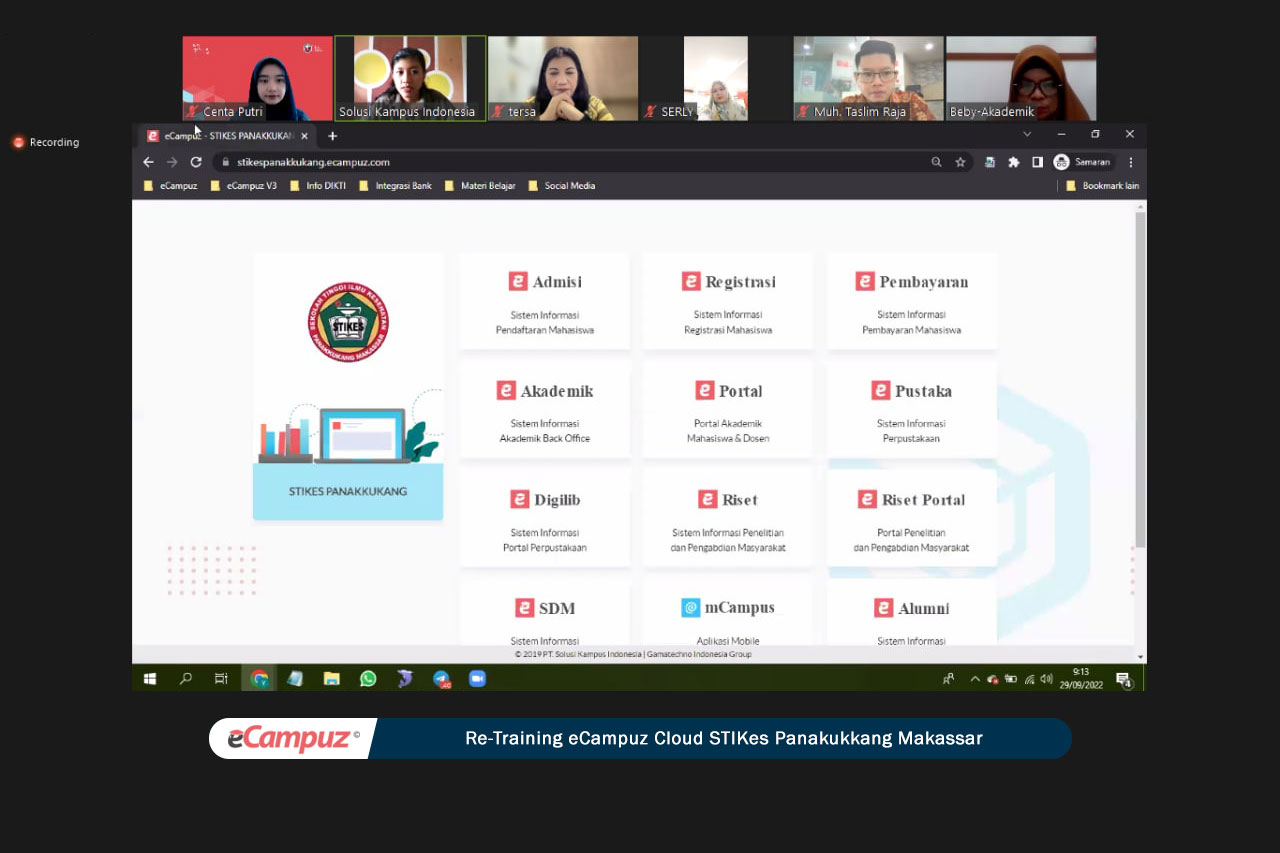
Task: Click the scrollbar down arrow
Action: [1141, 657]
